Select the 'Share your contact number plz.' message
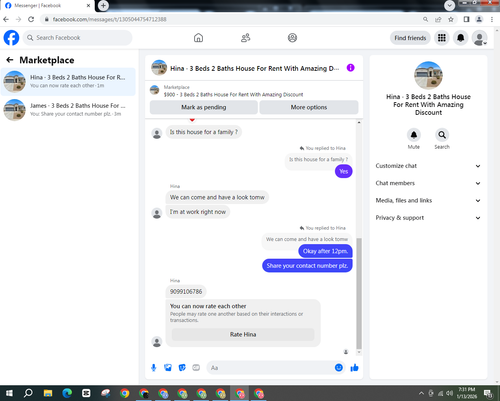The width and height of the screenshot is (500, 401). (x=307, y=266)
